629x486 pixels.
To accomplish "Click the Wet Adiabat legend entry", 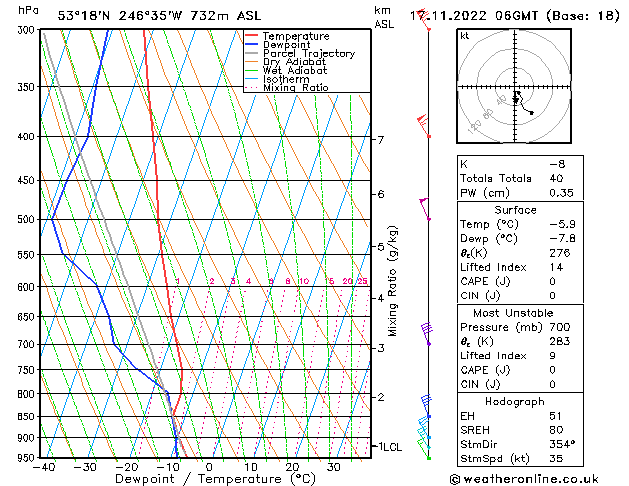I will click(286, 70).
